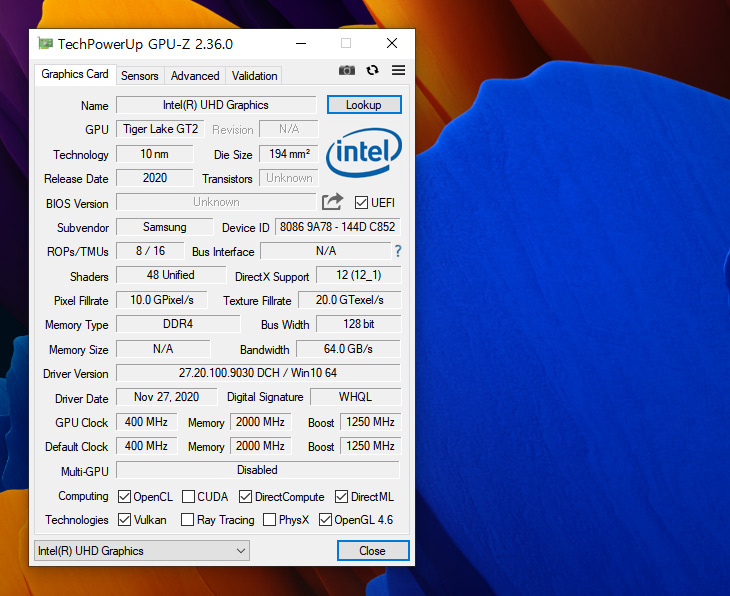
Task: Click the Default Clock value 400 MHz
Action: [146, 446]
